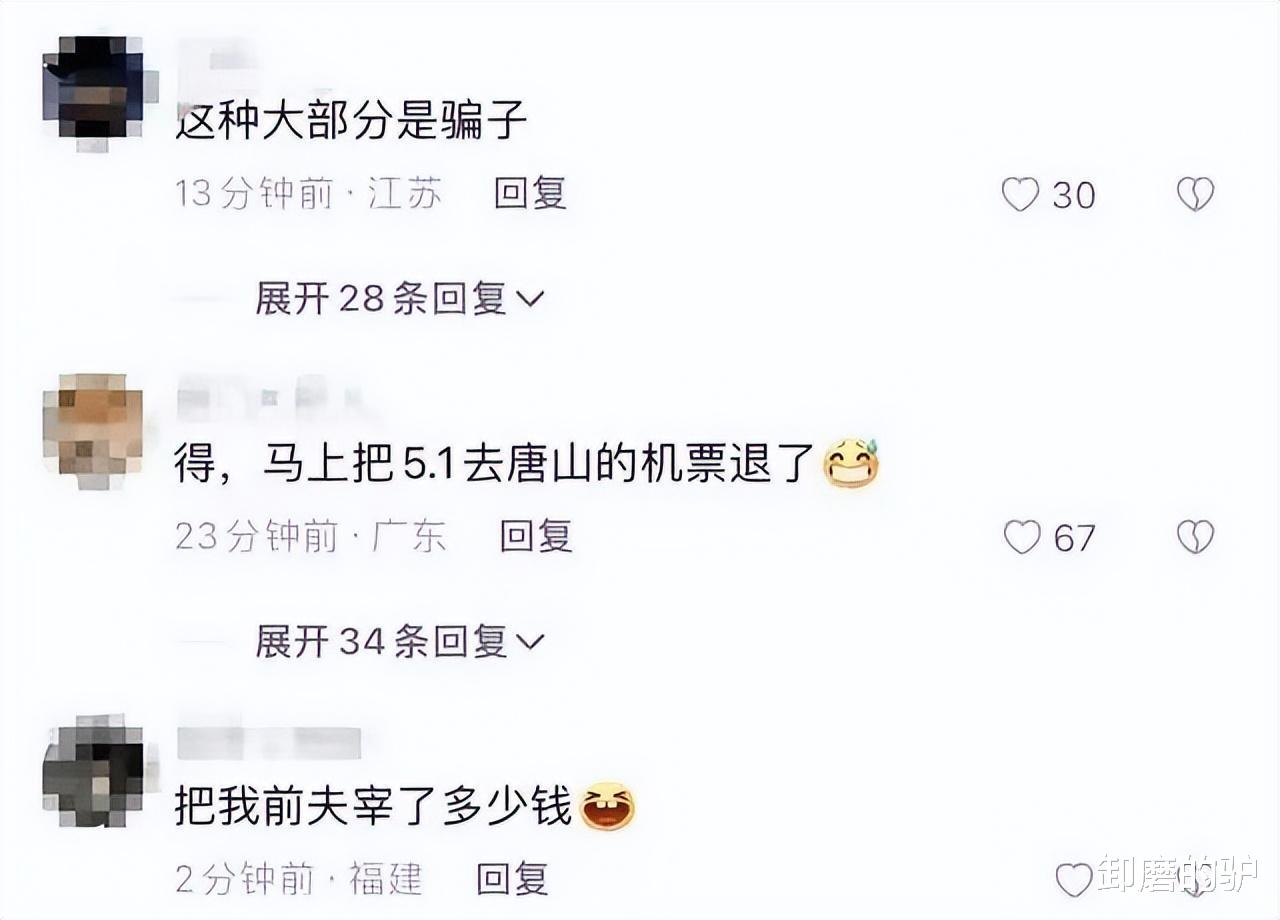The width and height of the screenshot is (1280, 920).
Task: Open third commenter's gray pixelated avatar
Action: click(93, 772)
